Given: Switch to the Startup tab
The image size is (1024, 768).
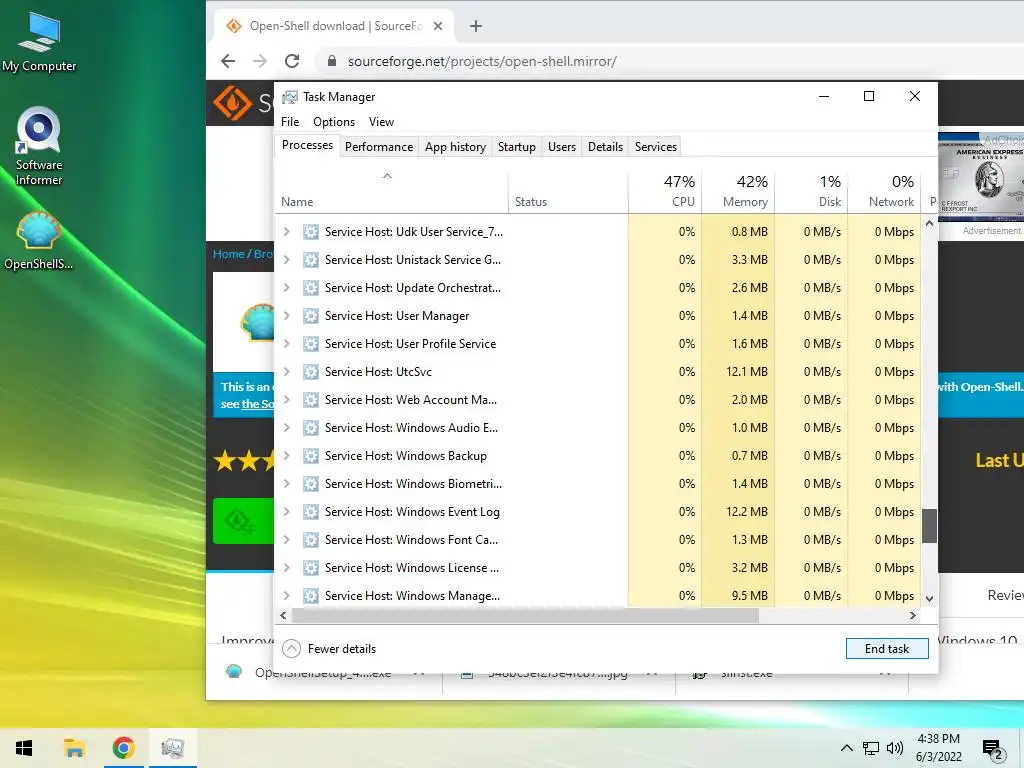Looking at the screenshot, I should pos(517,147).
